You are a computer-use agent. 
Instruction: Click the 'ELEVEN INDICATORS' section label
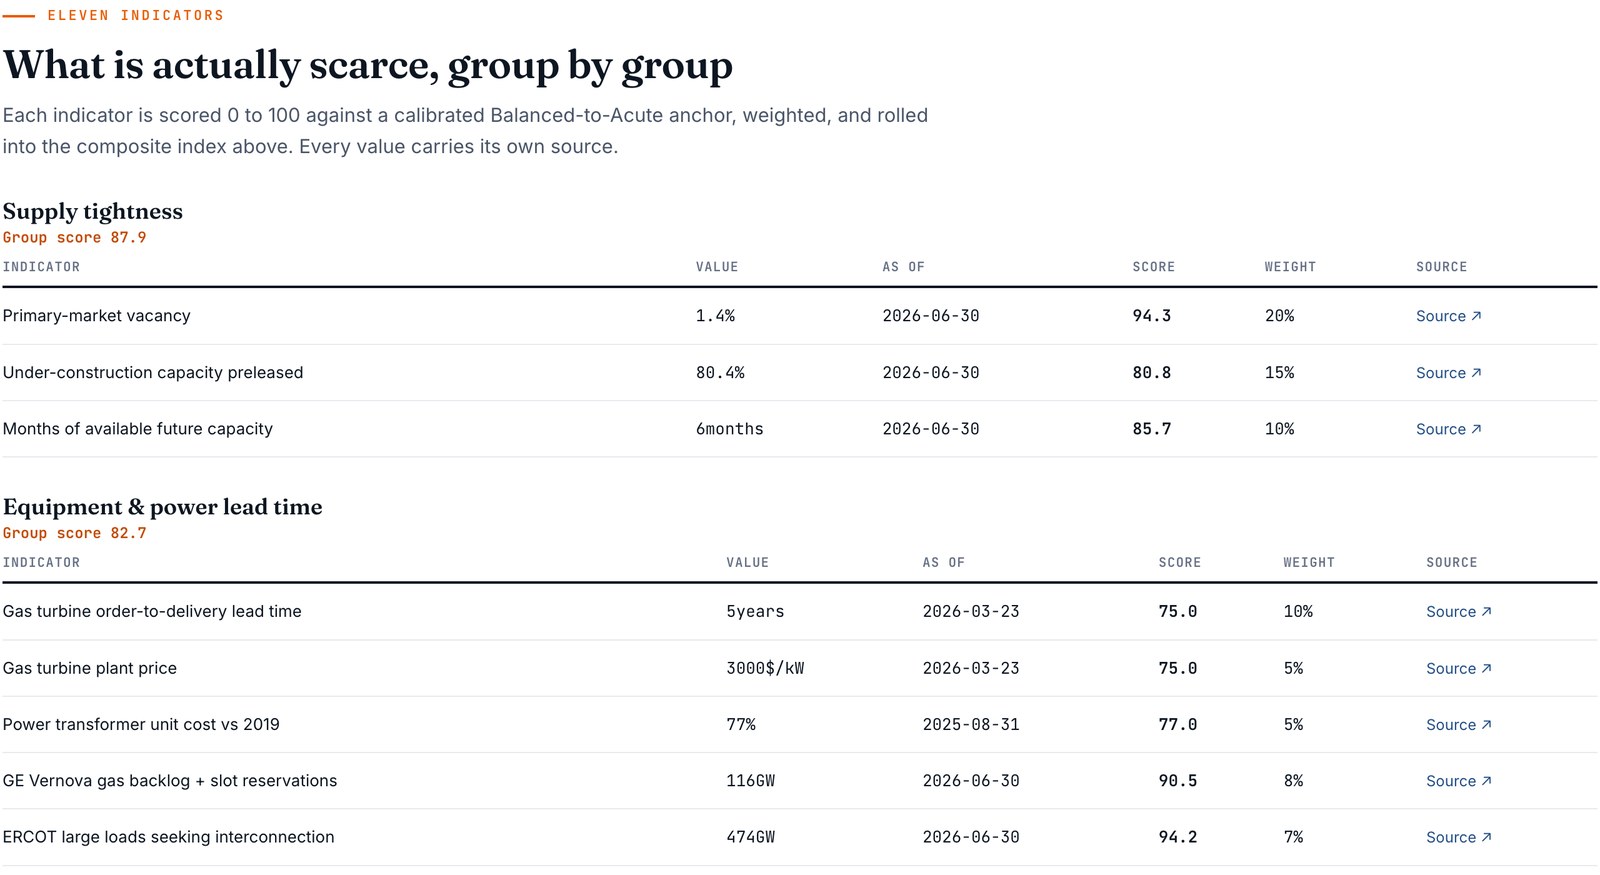[x=135, y=16]
